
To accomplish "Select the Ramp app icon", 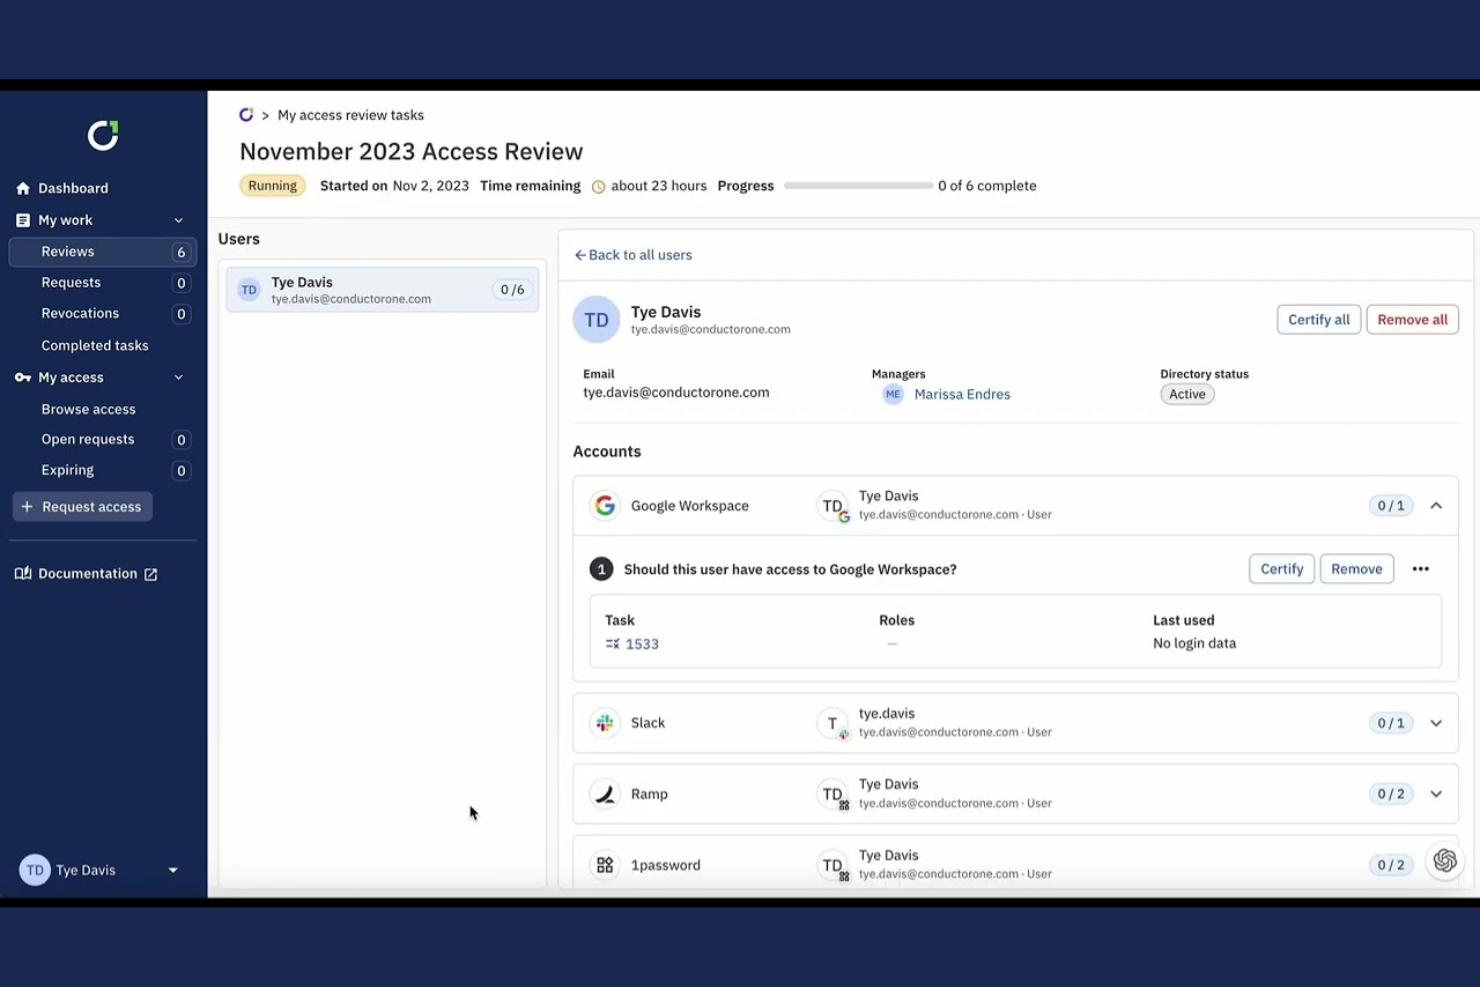I will click(605, 793).
